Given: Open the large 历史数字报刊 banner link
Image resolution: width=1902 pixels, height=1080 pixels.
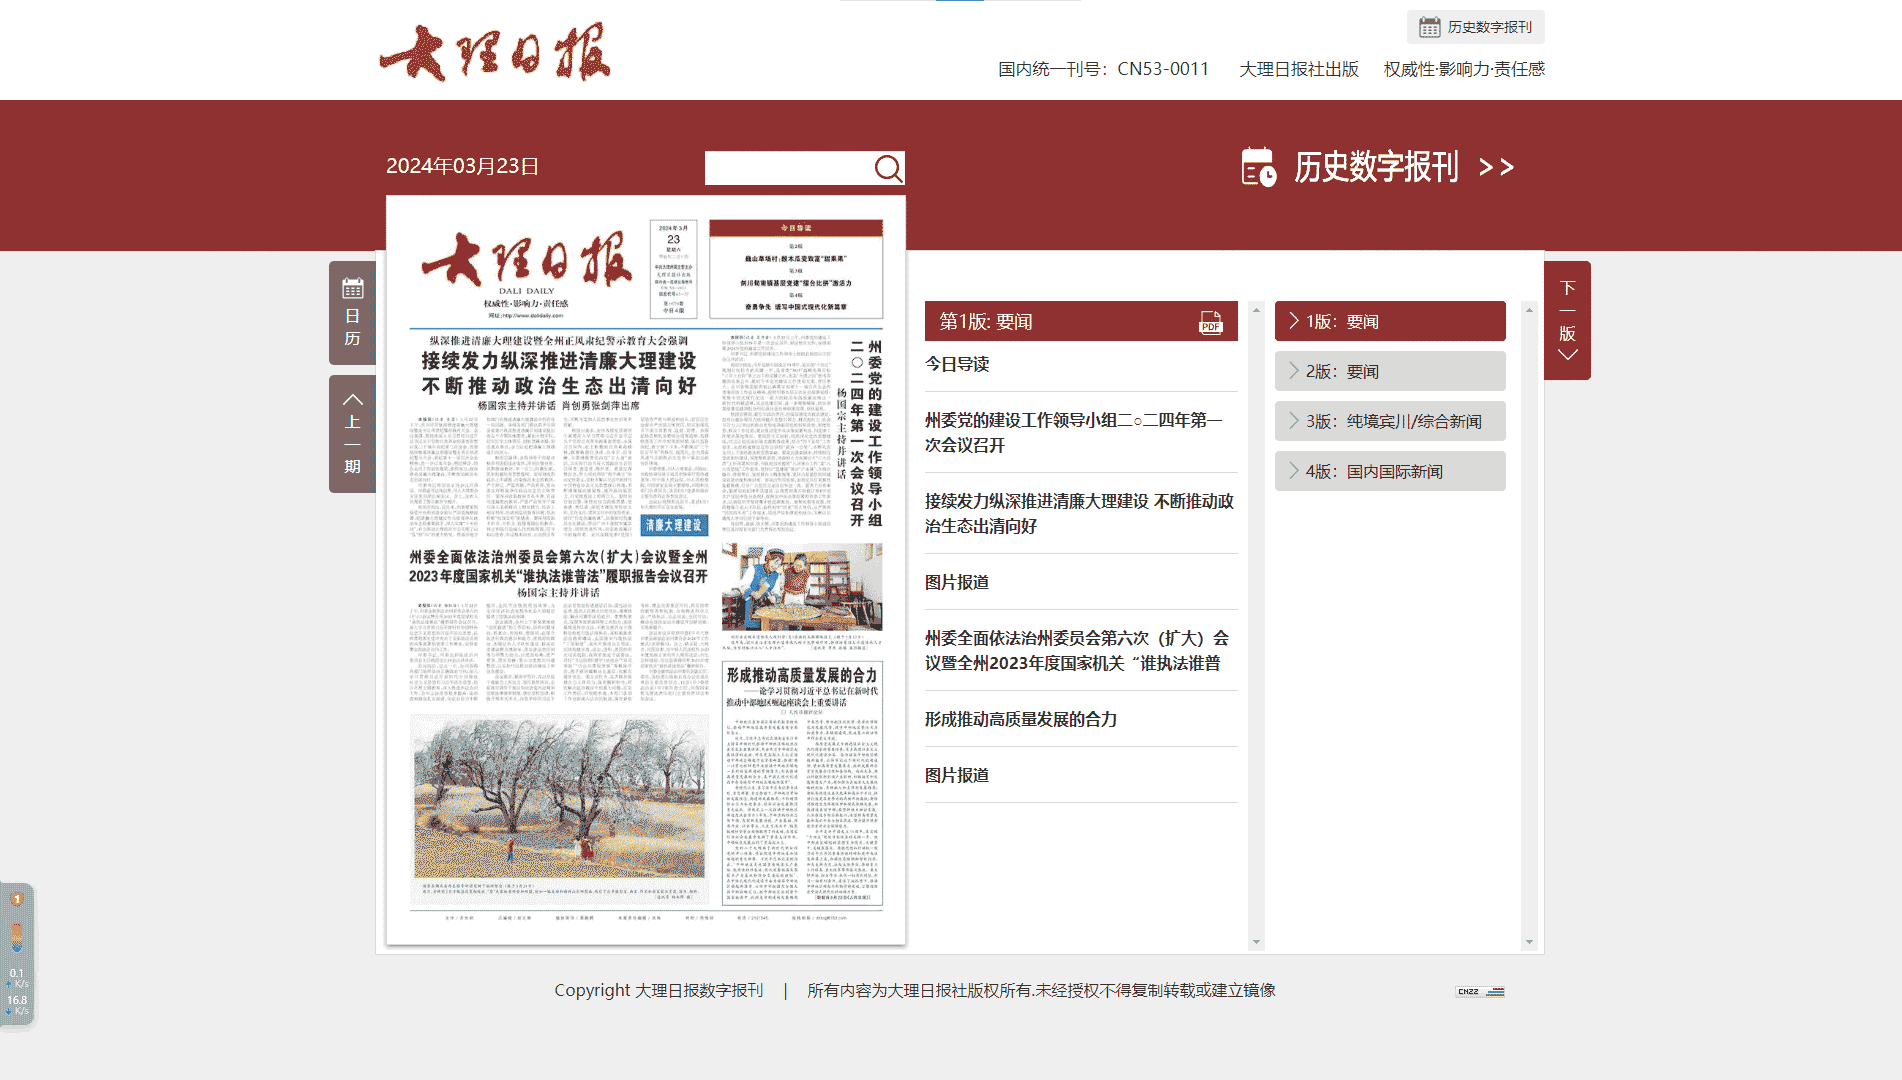Looking at the screenshot, I should click(1378, 167).
